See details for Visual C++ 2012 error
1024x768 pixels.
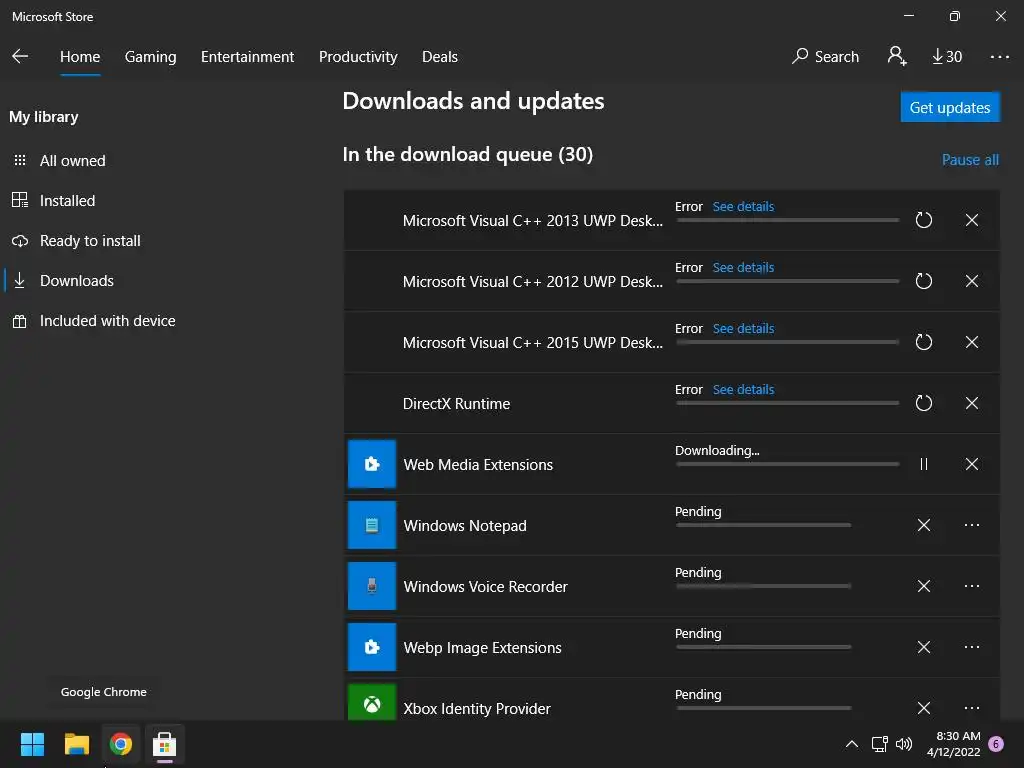(x=743, y=268)
